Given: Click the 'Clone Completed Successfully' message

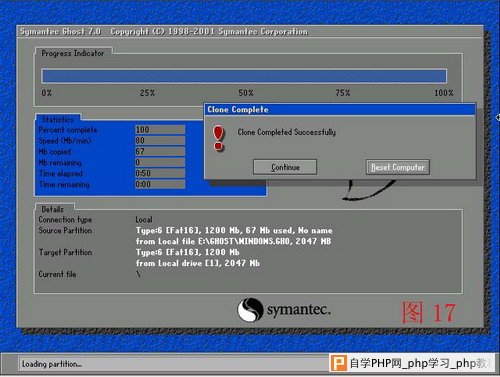Looking at the screenshot, I should 287,132.
